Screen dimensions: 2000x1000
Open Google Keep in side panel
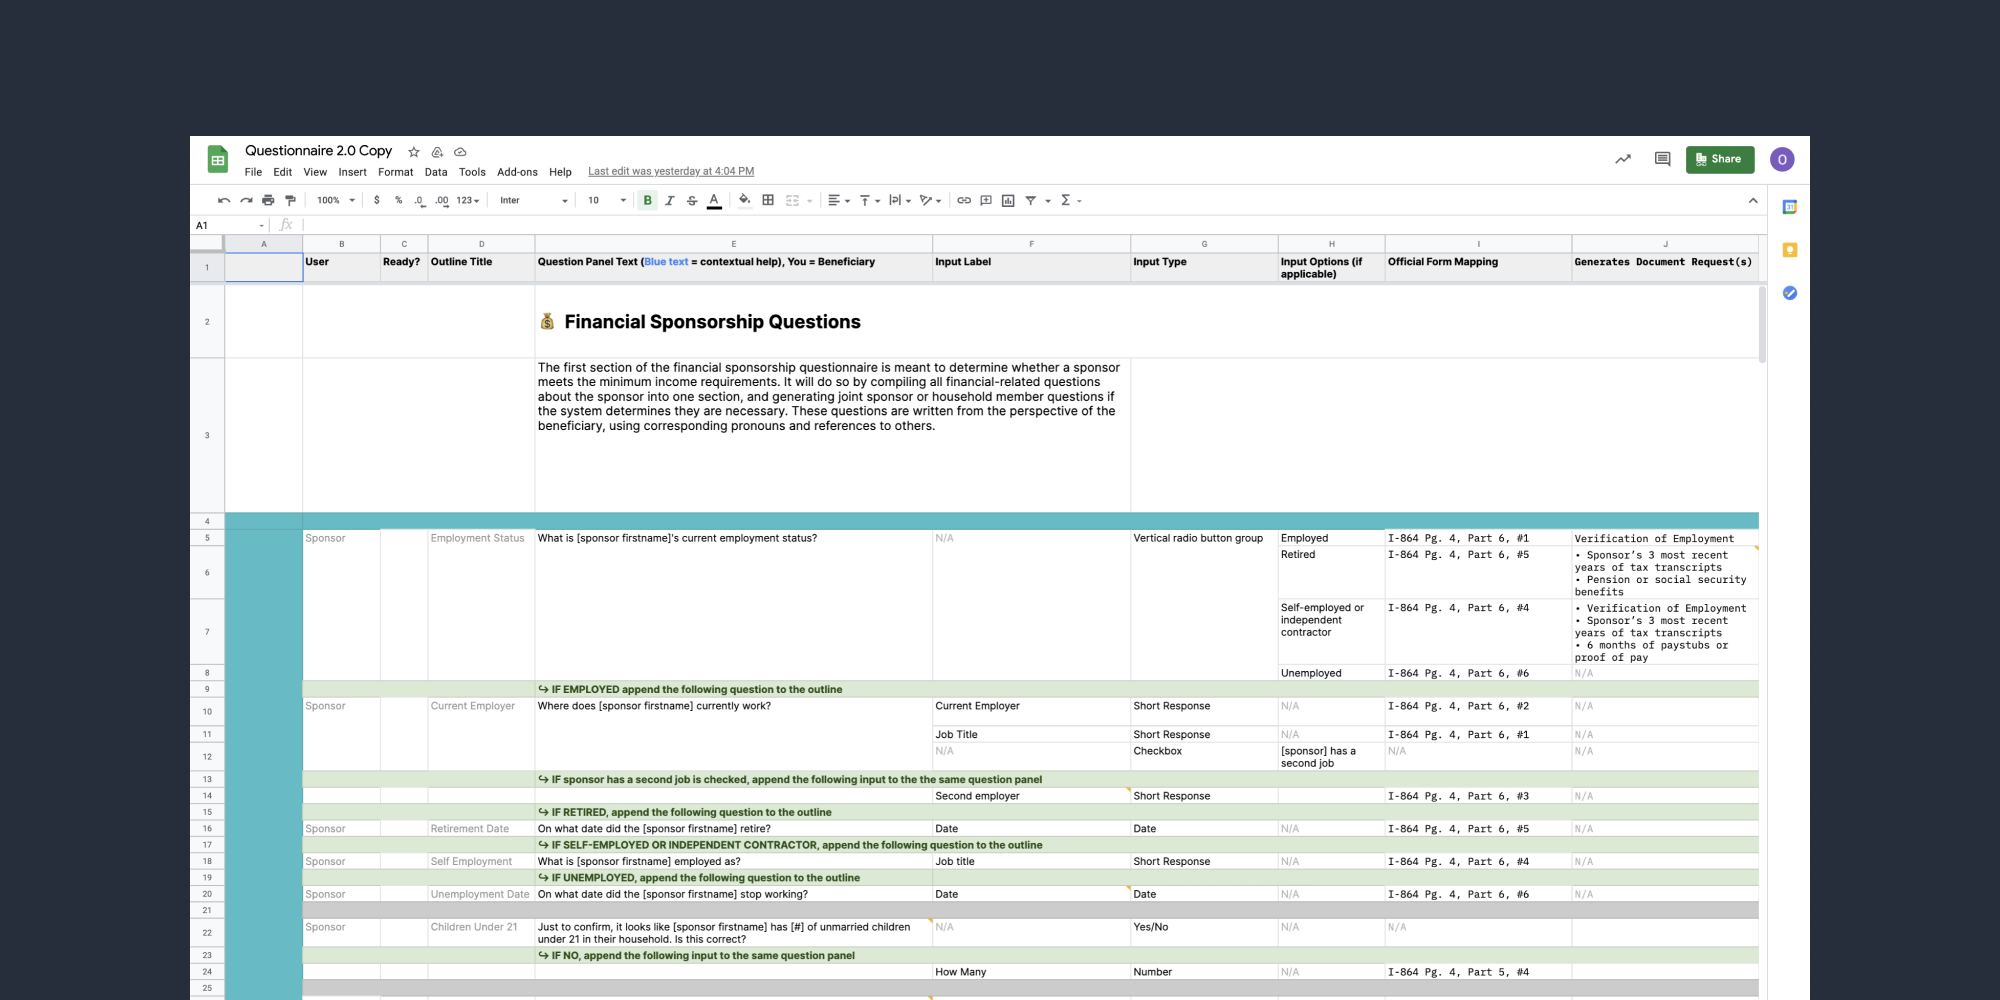point(1790,250)
